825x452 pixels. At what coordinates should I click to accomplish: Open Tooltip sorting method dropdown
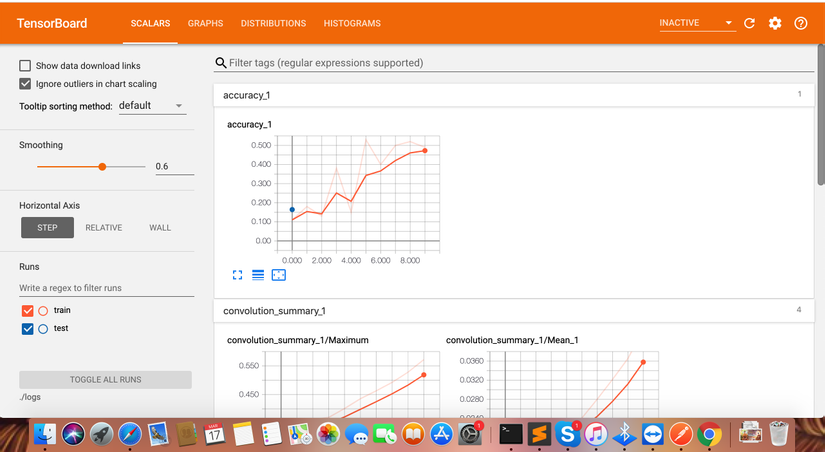[152, 106]
